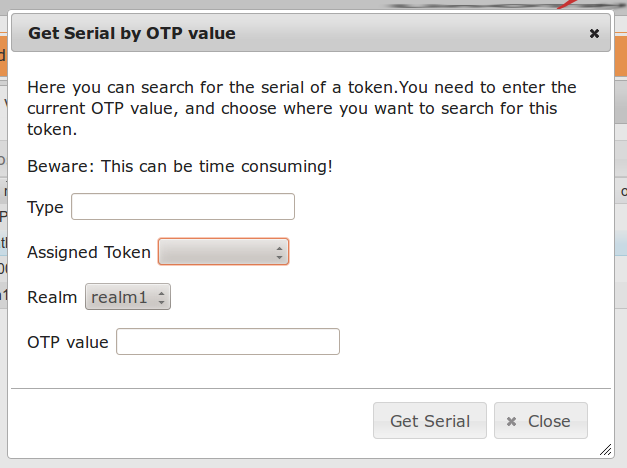Open the Assigned Token dropdown
The image size is (627, 468).
tap(223, 252)
